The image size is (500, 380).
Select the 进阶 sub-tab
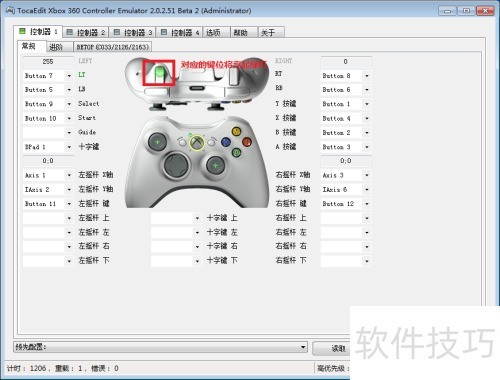coord(59,47)
